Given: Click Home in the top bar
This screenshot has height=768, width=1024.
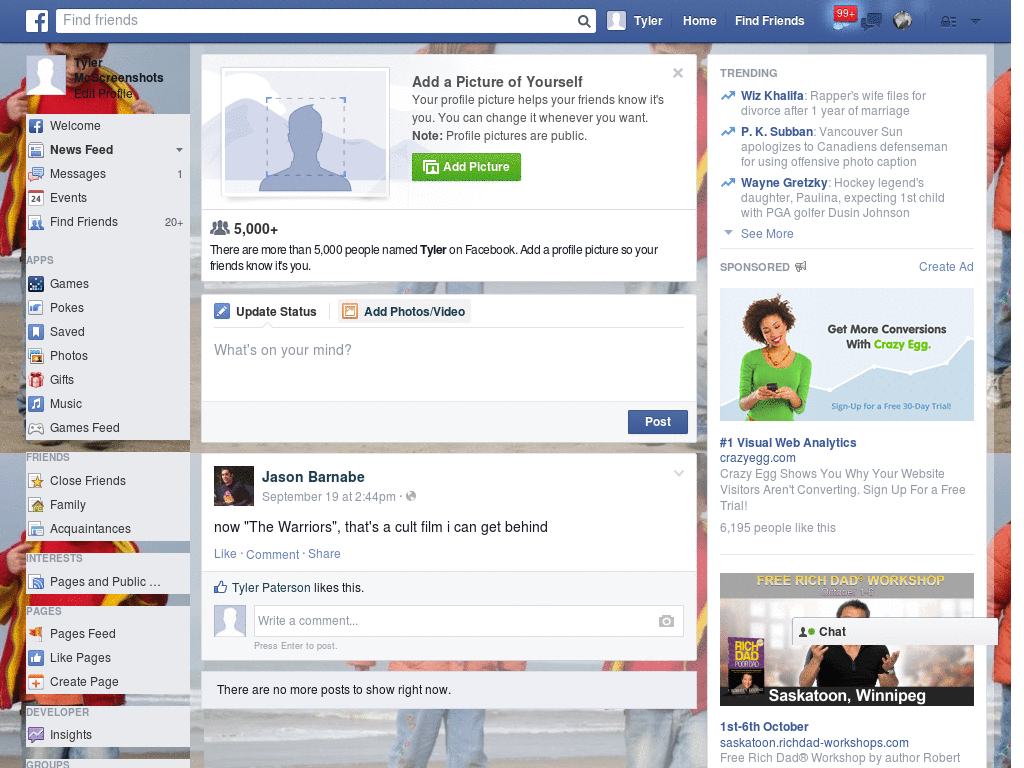Looking at the screenshot, I should [699, 21].
